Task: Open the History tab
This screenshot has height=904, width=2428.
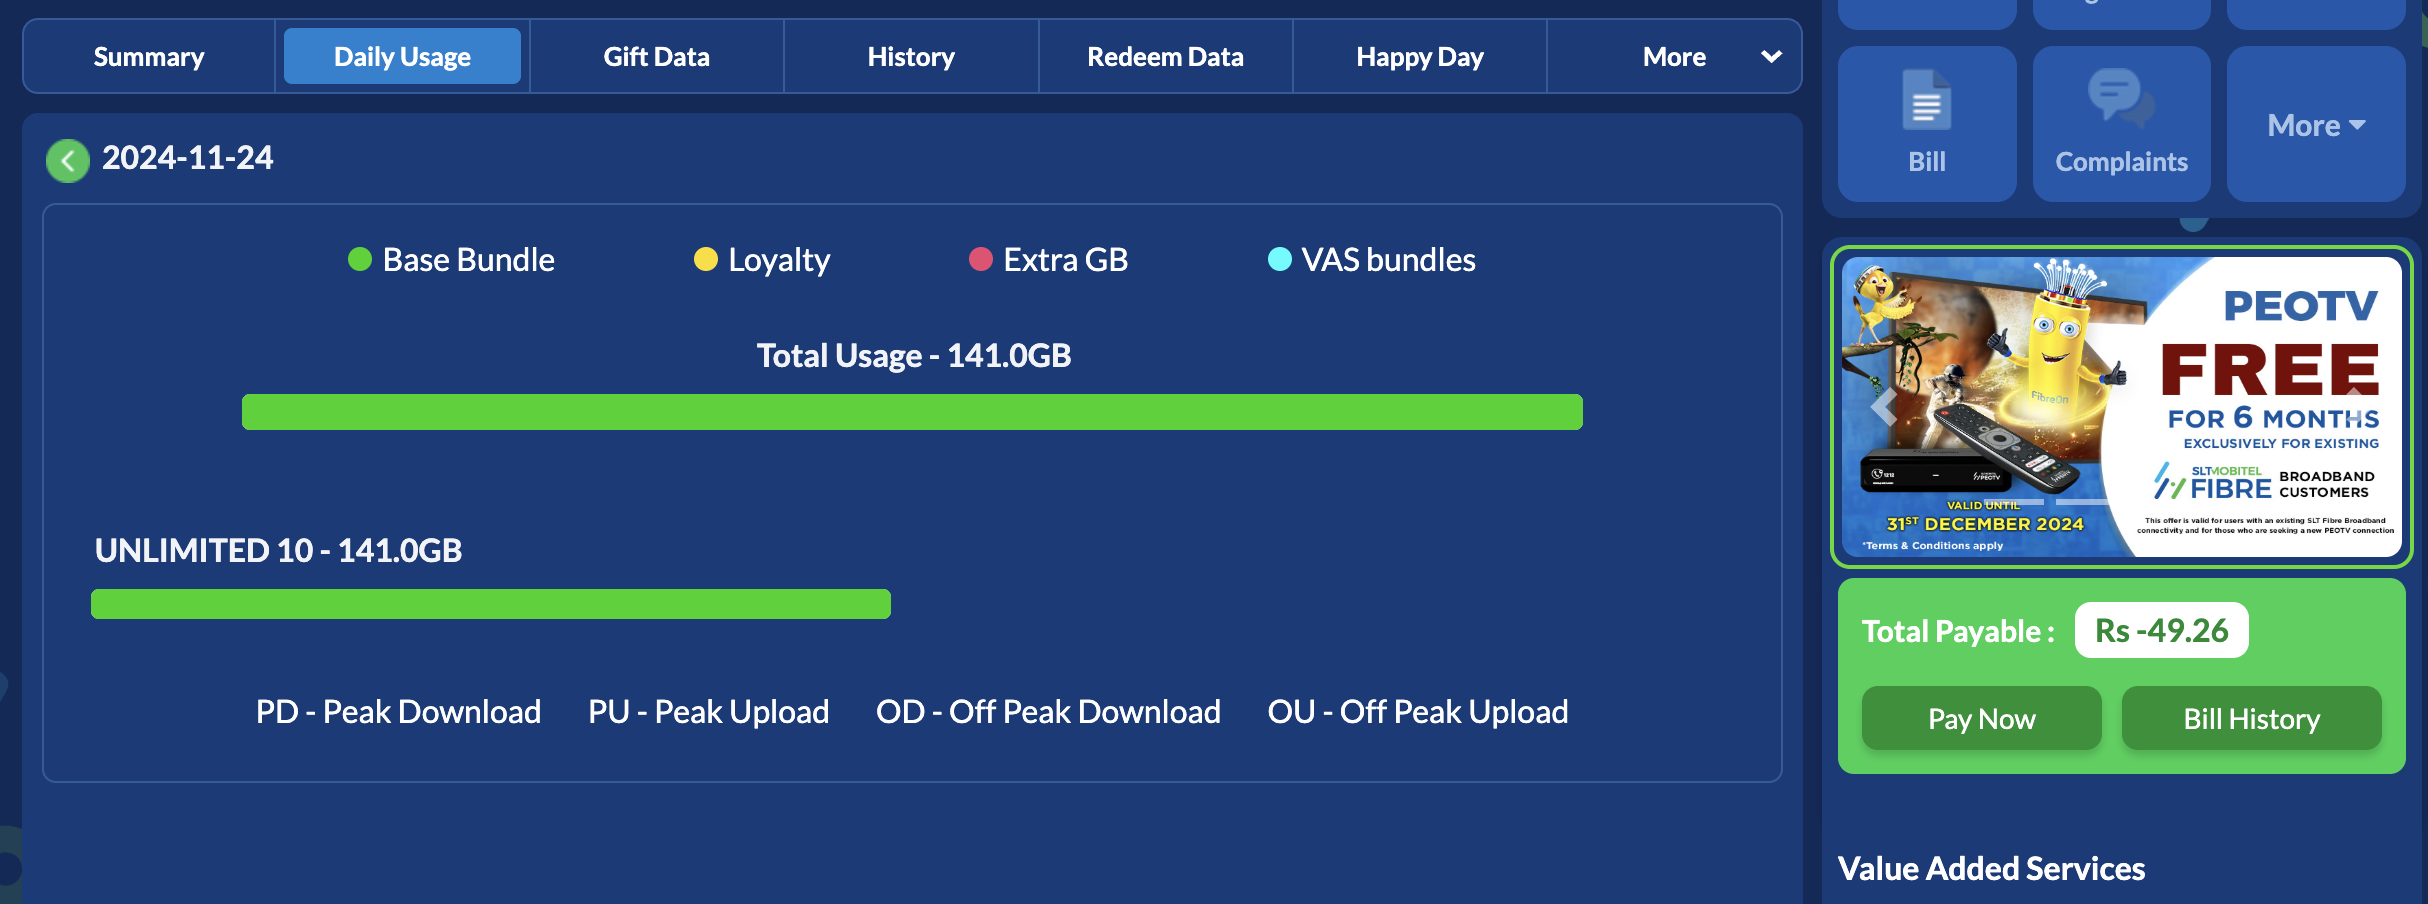Action: coord(911,57)
